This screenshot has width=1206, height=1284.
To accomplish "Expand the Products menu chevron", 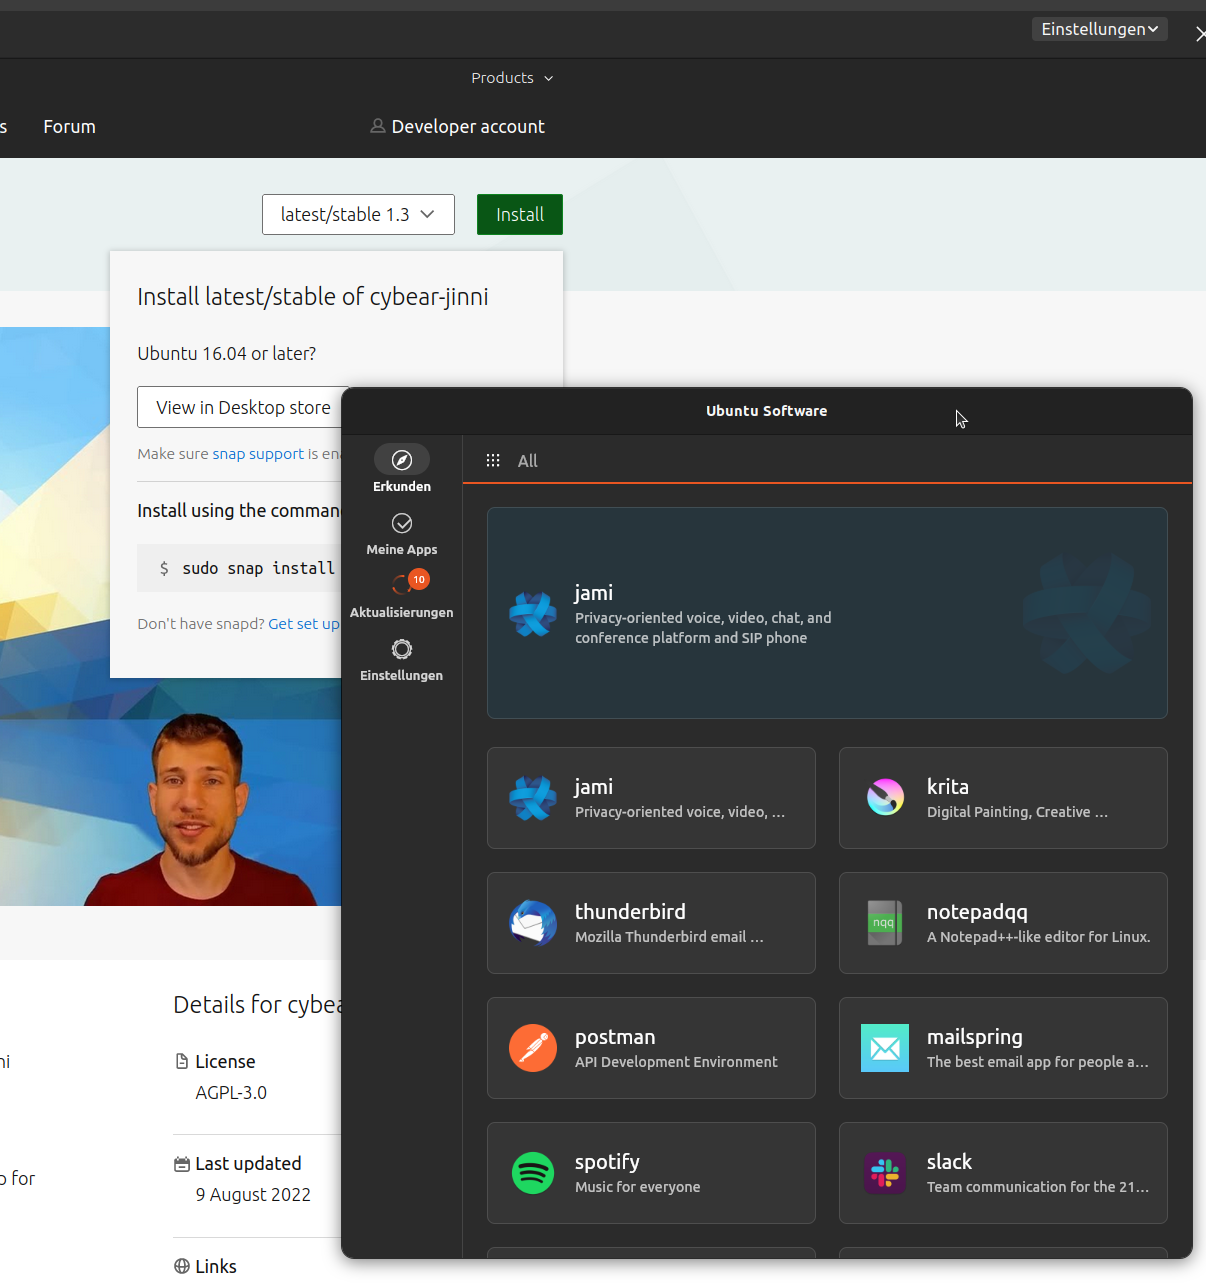I will pyautogui.click(x=548, y=79).
